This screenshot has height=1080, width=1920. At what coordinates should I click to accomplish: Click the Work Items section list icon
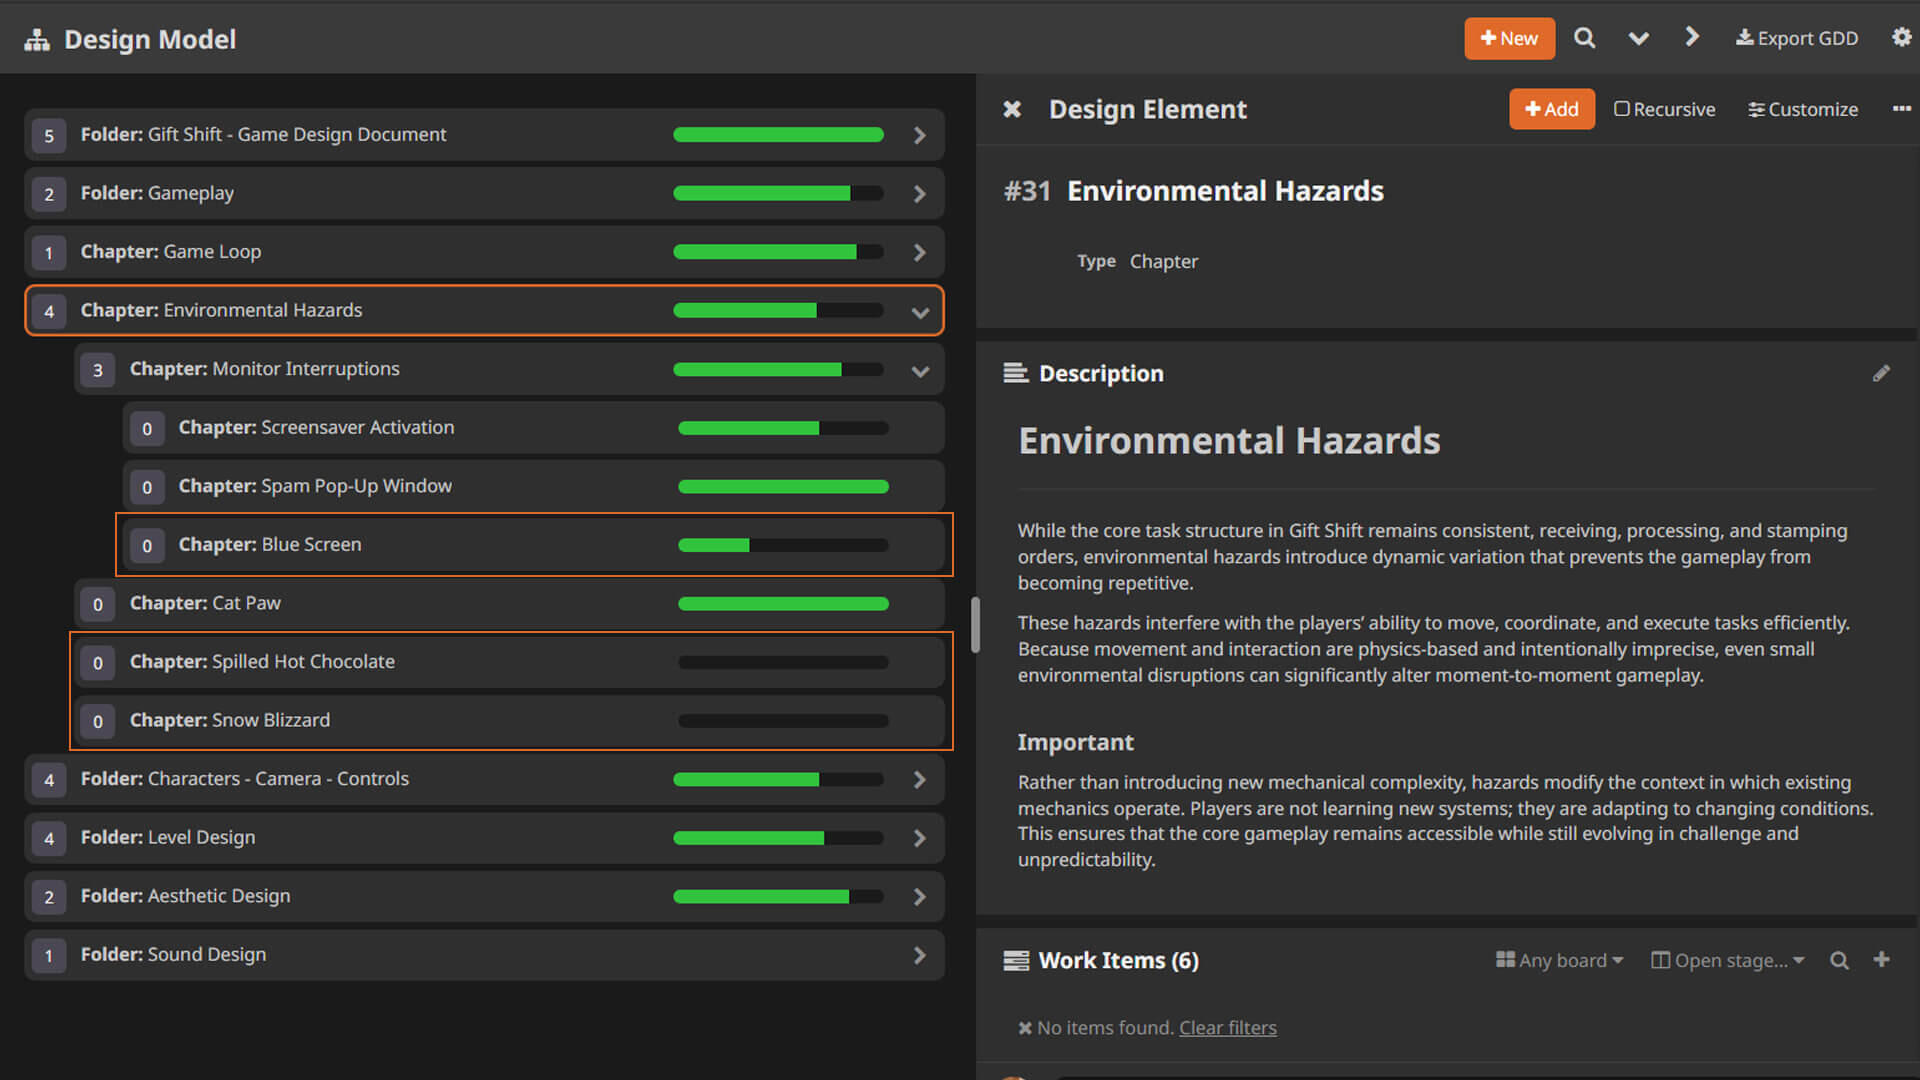[1015, 961]
